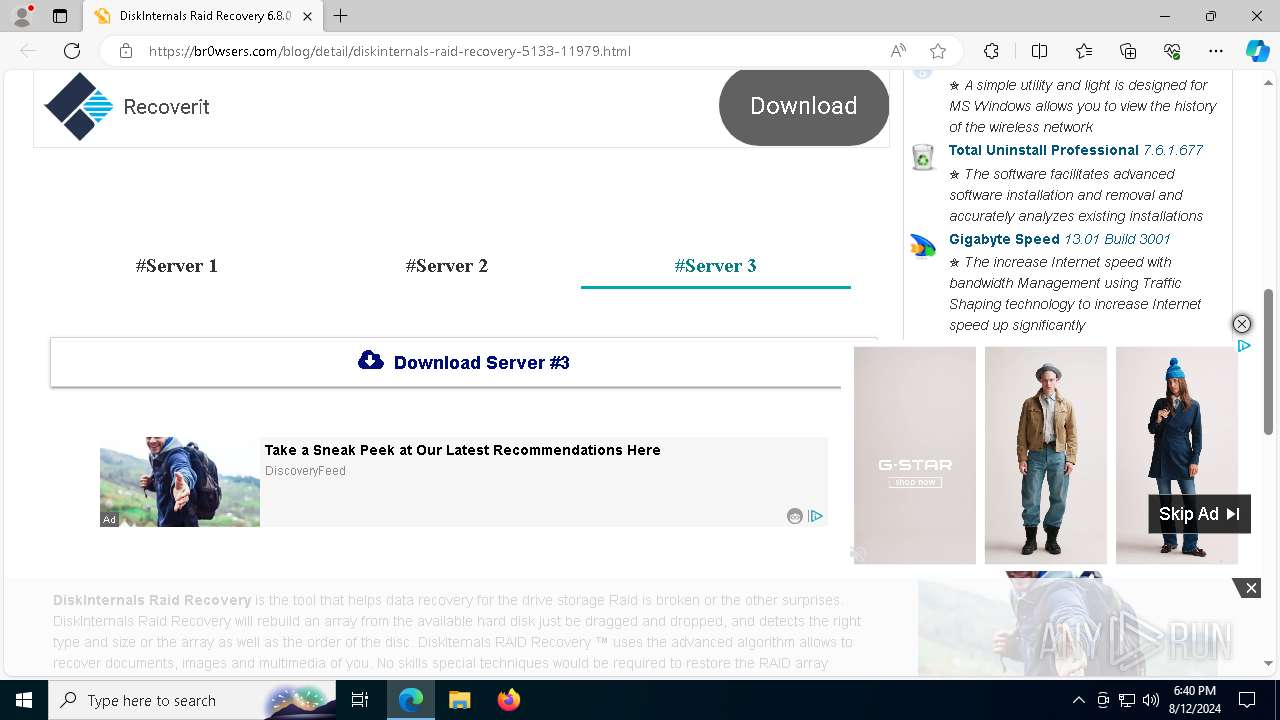The image size is (1280, 720).
Task: Close the floating video ad overlay
Action: click(1241, 324)
